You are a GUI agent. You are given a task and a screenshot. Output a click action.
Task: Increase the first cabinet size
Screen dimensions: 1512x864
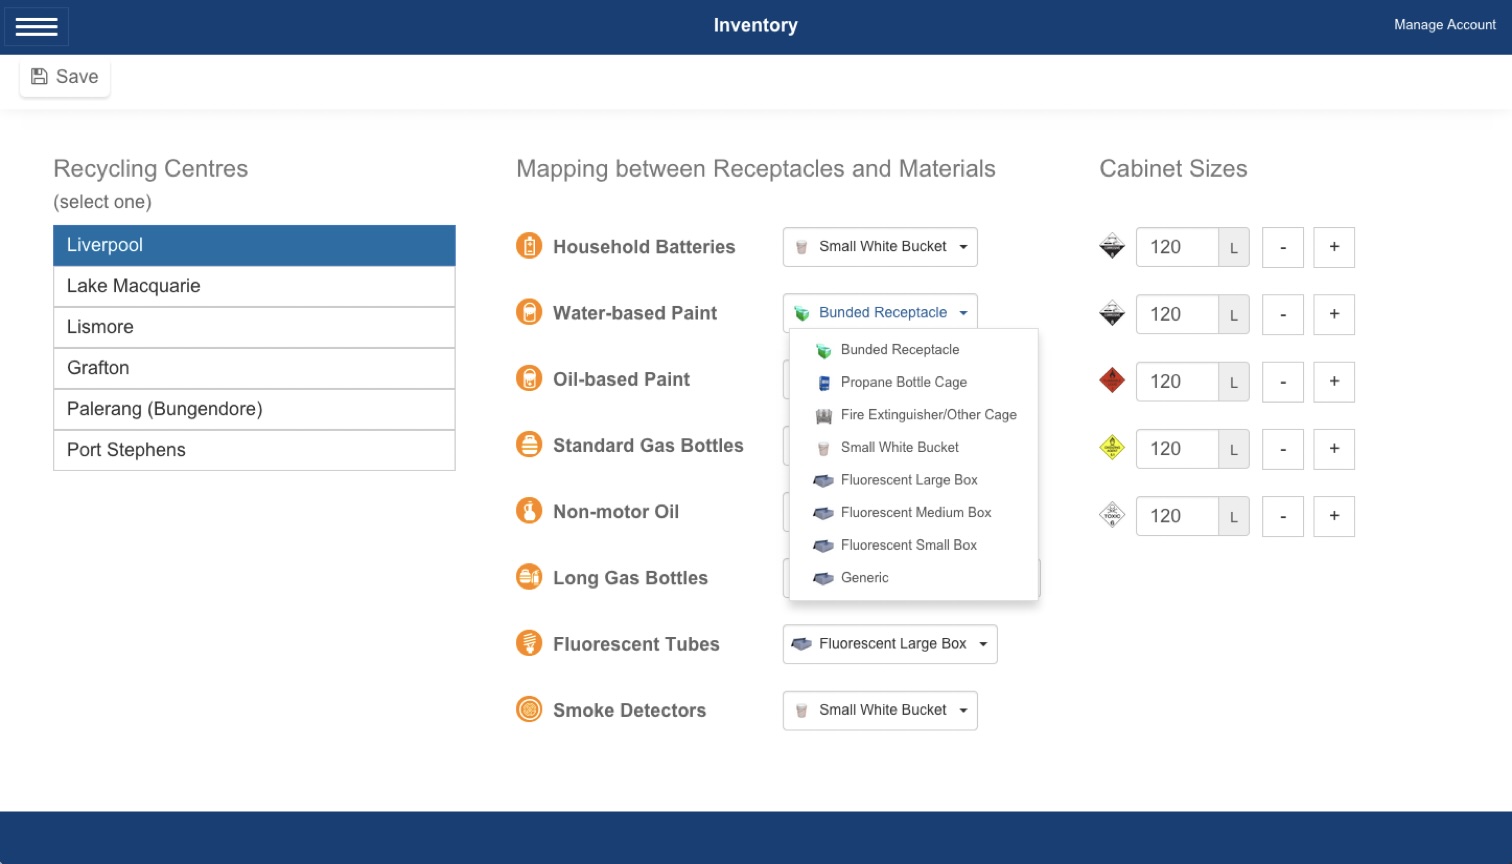1334,247
